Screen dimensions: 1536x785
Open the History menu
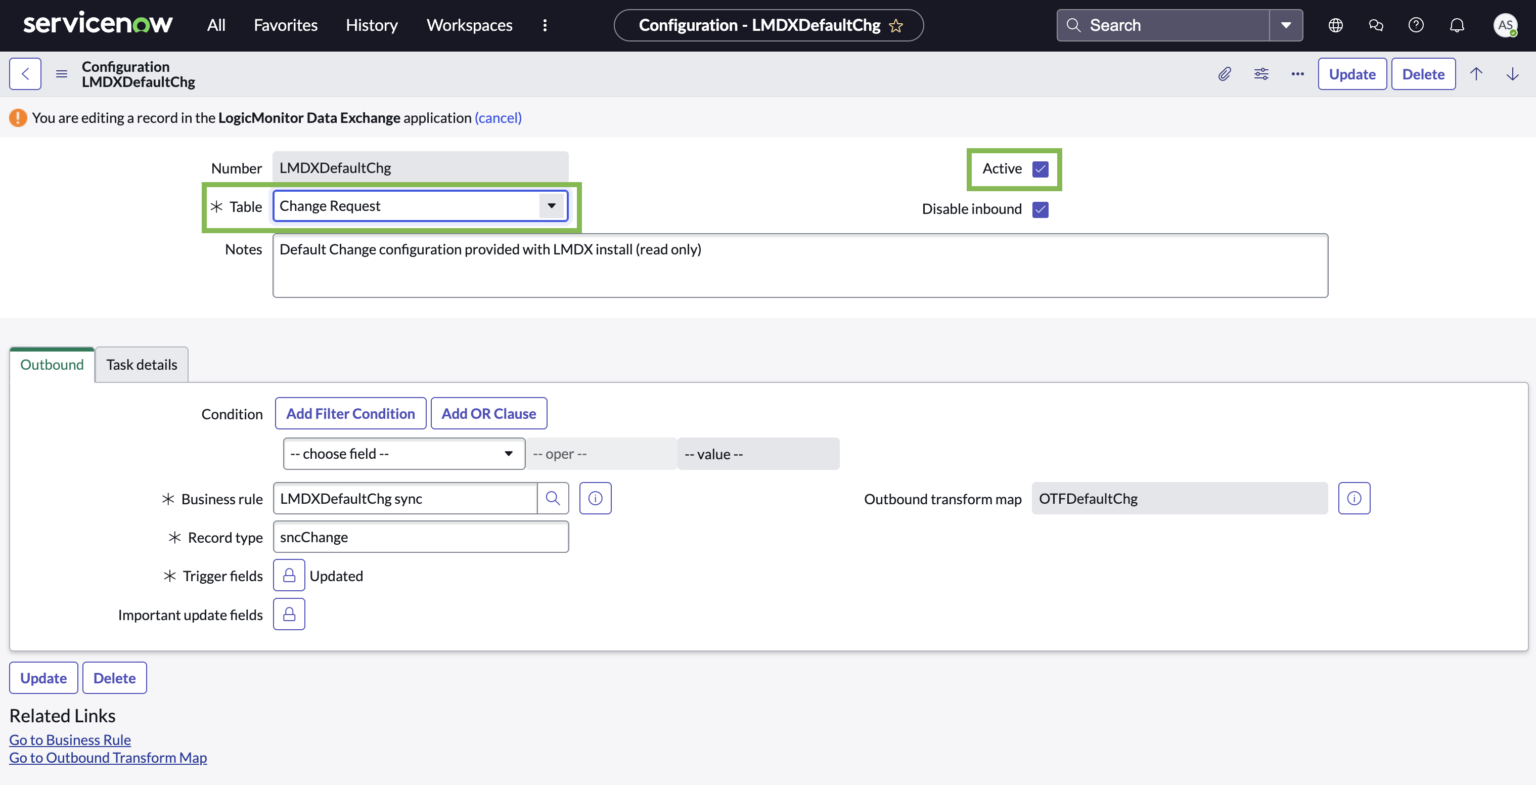tap(372, 25)
